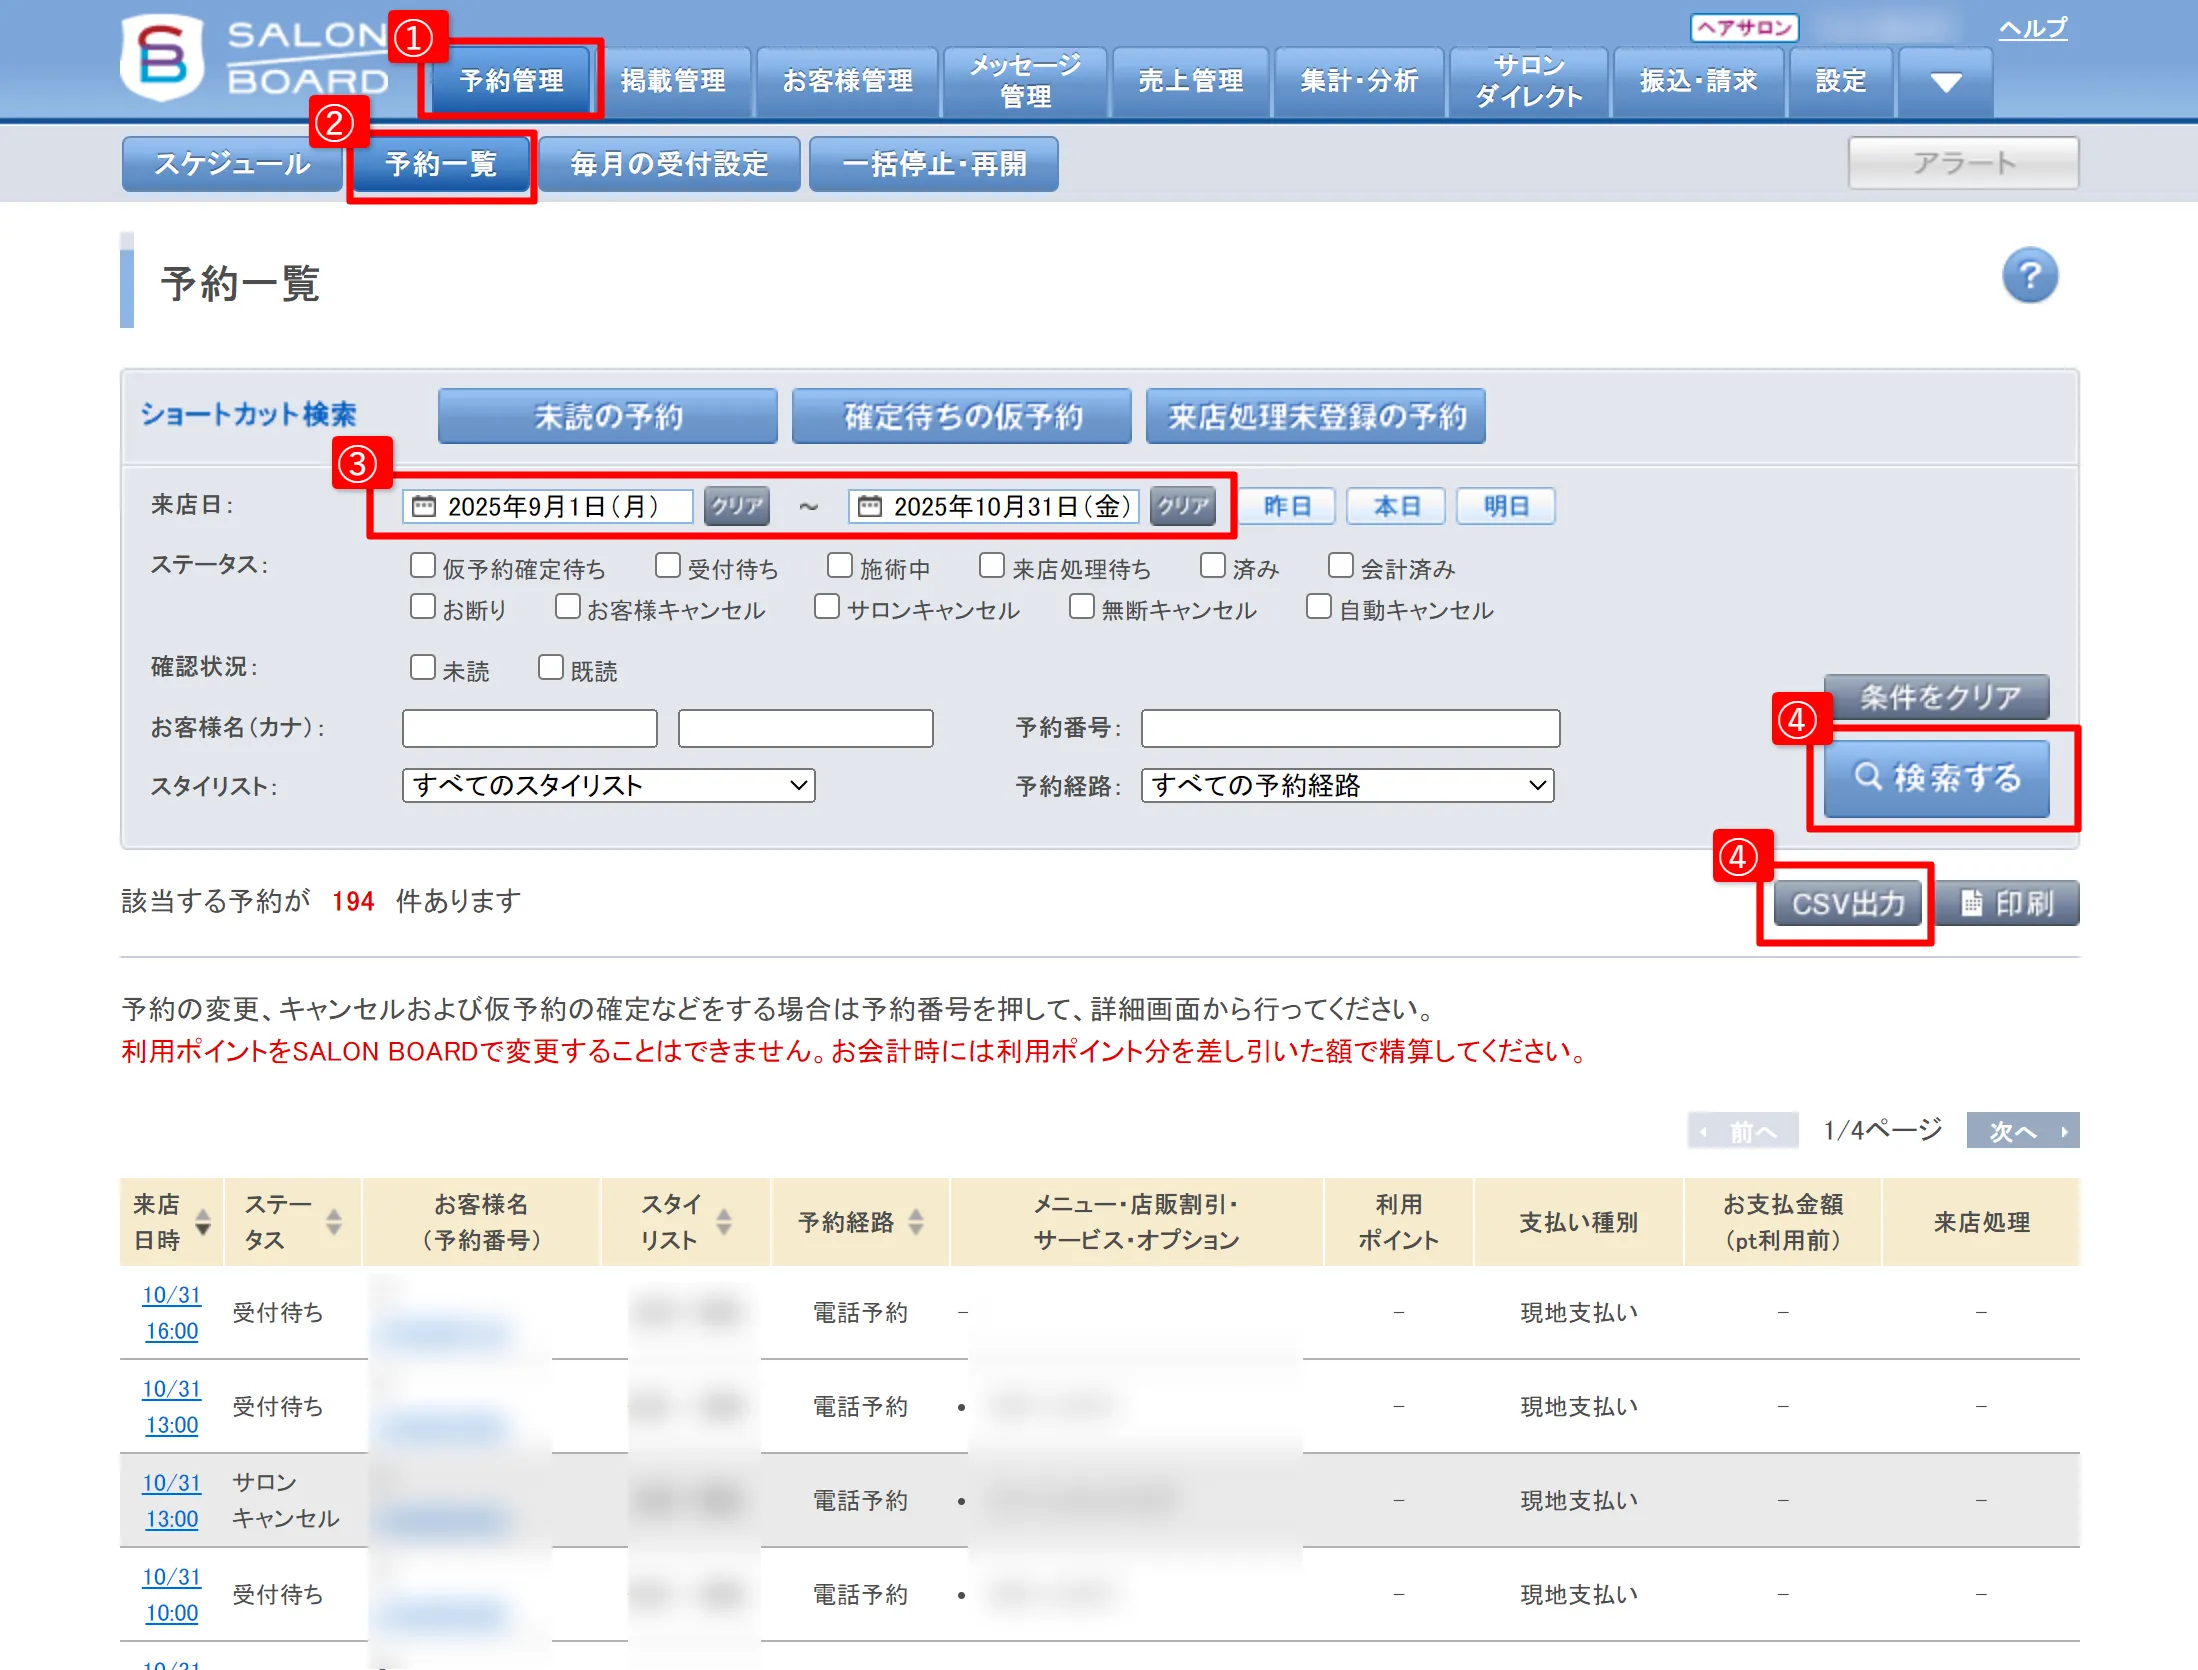Open the すべての予約経路 dropdown
Viewport: 2198px width, 1670px height.
(1347, 785)
